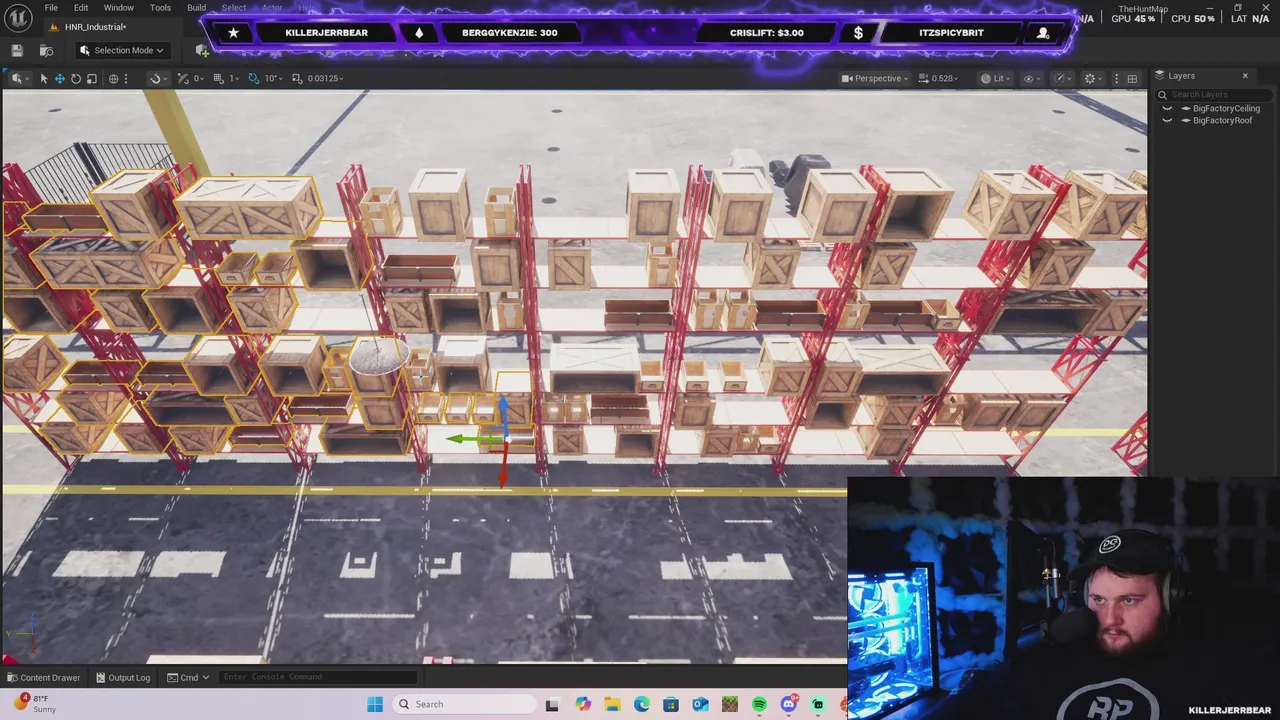Open the viewport selection mode dropdown arrow
1280x720 pixels.
point(18,78)
